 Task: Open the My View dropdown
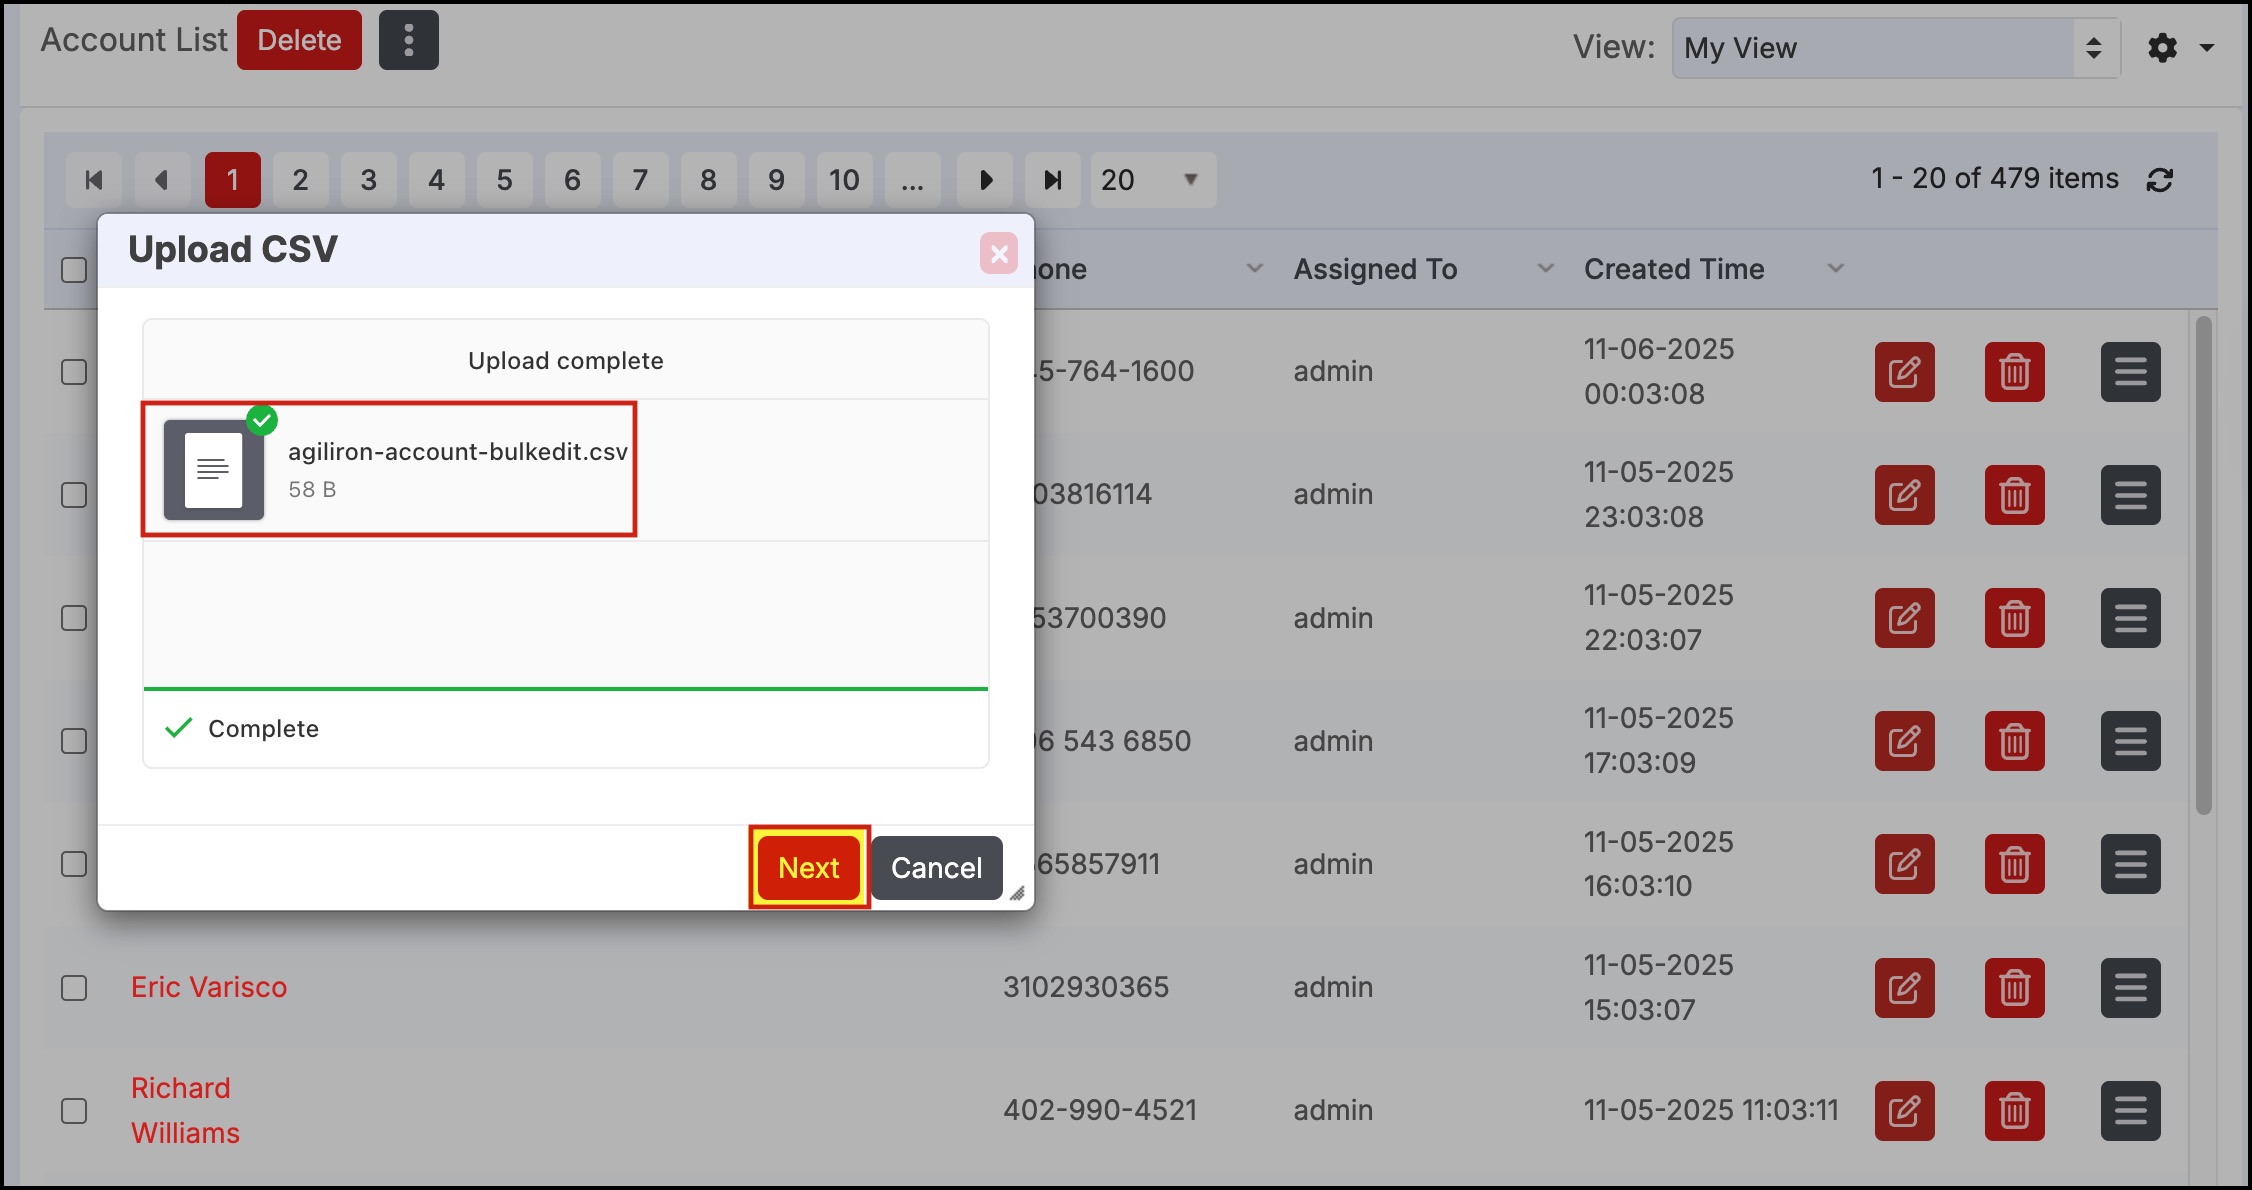click(1895, 48)
